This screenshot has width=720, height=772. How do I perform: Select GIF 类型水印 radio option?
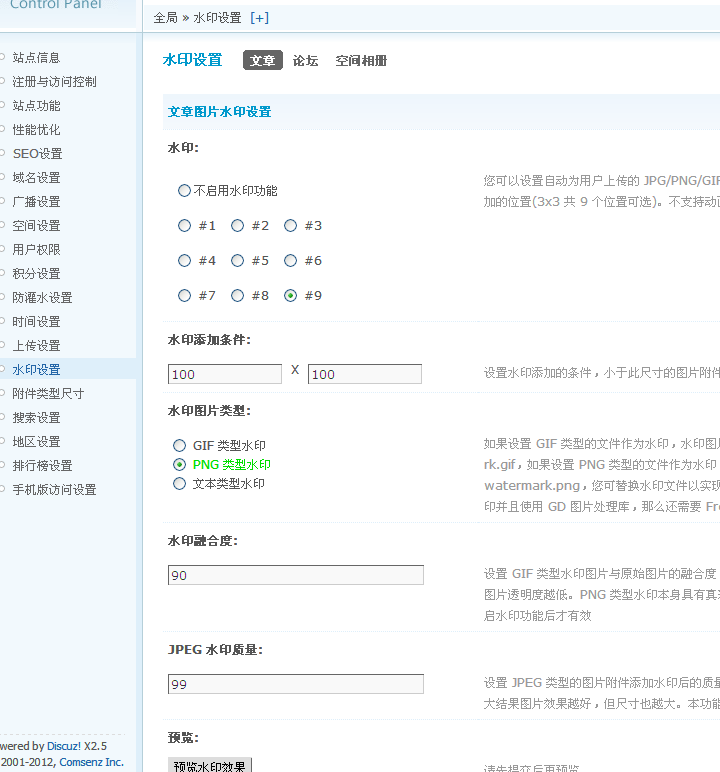pos(179,446)
